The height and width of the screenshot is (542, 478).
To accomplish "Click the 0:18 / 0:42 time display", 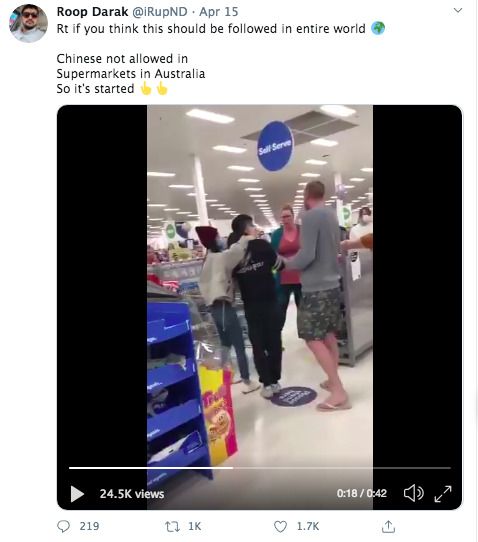I will coord(362,493).
